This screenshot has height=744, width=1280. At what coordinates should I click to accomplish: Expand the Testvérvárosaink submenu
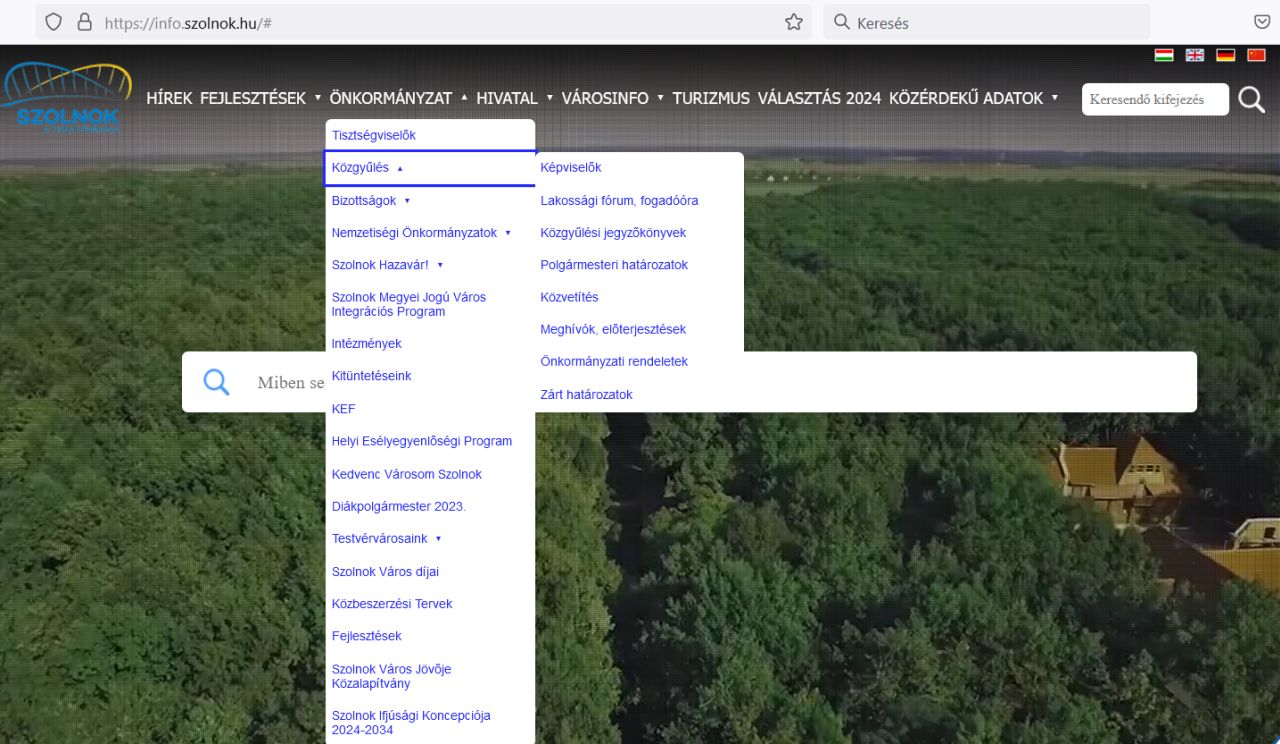coord(386,538)
